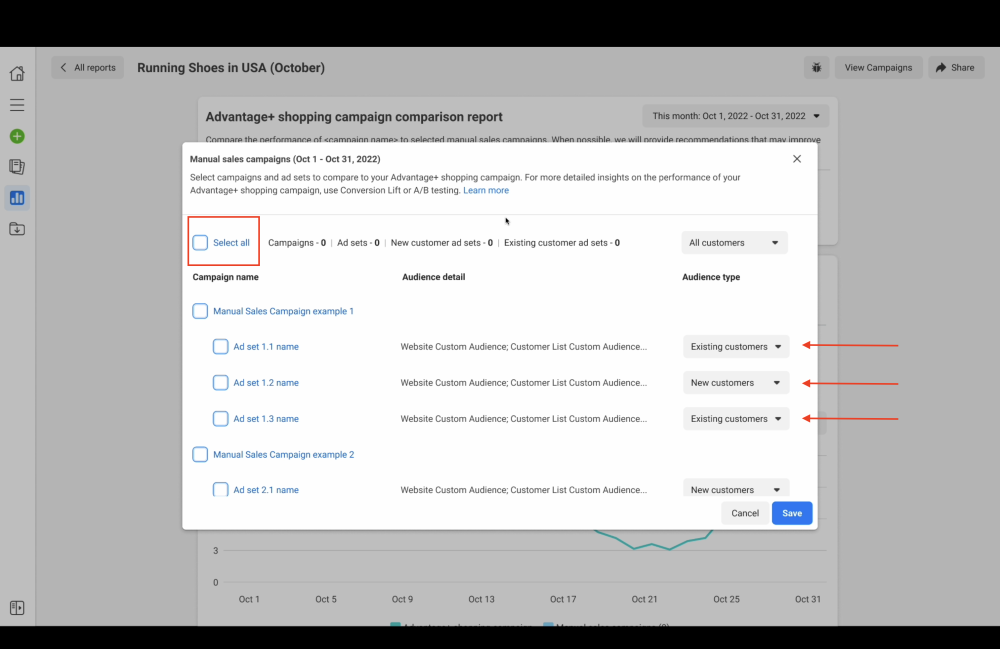Click the Cancel button
The image size is (1000, 649).
pyautogui.click(x=745, y=513)
